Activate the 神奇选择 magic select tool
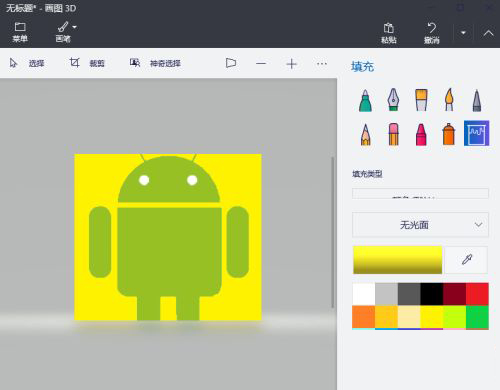The width and height of the screenshot is (500, 390). click(155, 63)
